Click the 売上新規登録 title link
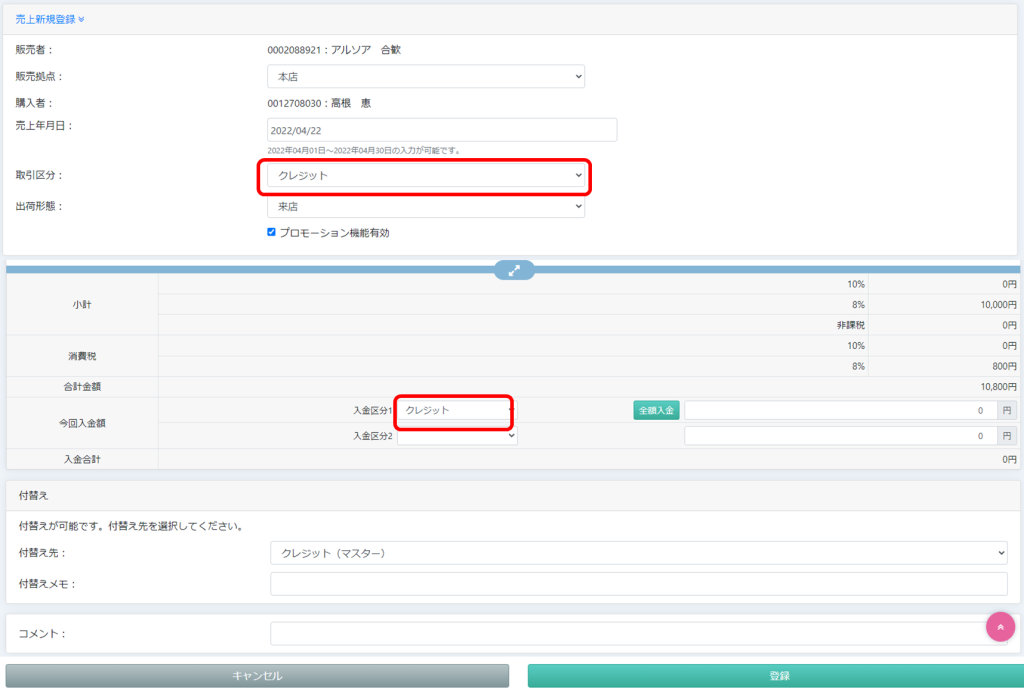Viewport: 1024px width, 692px height. coord(45,19)
